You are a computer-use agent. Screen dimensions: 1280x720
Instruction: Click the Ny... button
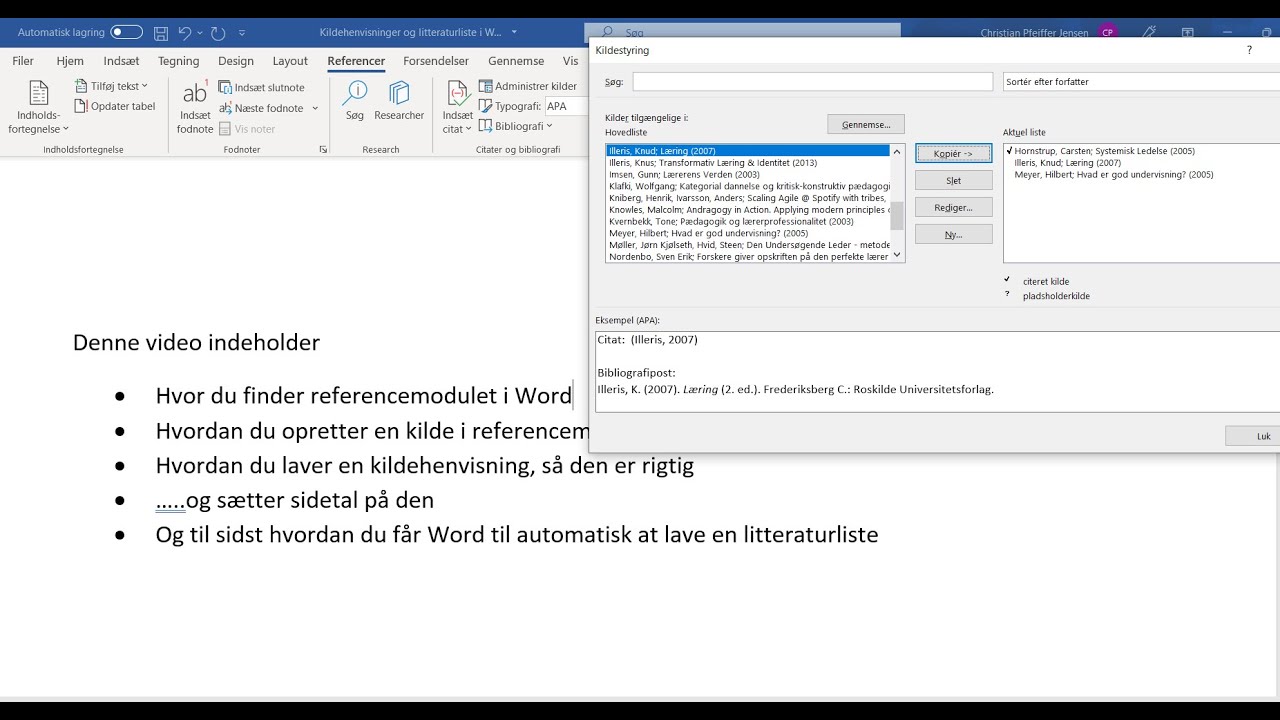click(953, 234)
